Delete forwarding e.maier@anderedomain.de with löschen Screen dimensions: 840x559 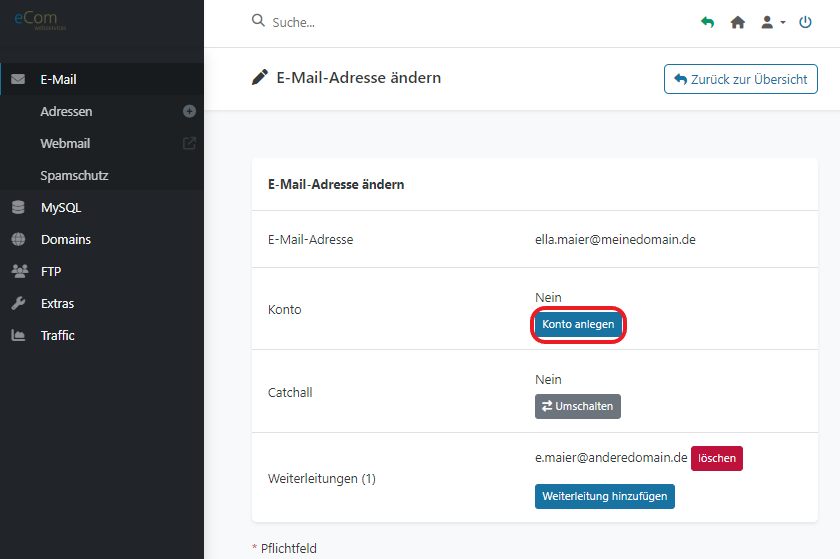717,458
